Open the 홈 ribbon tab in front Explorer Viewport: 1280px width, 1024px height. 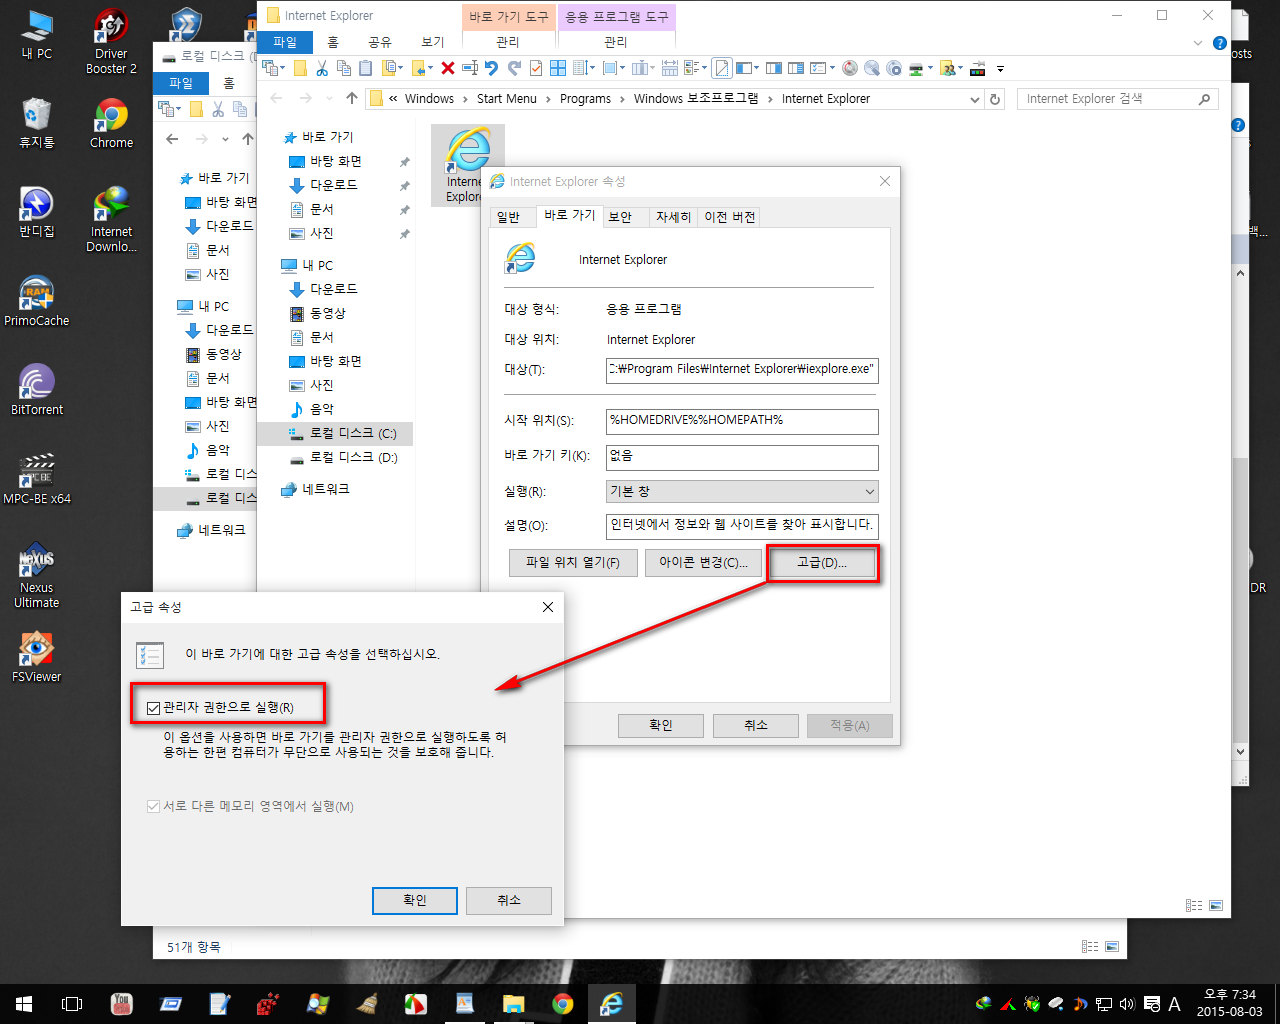click(x=333, y=42)
